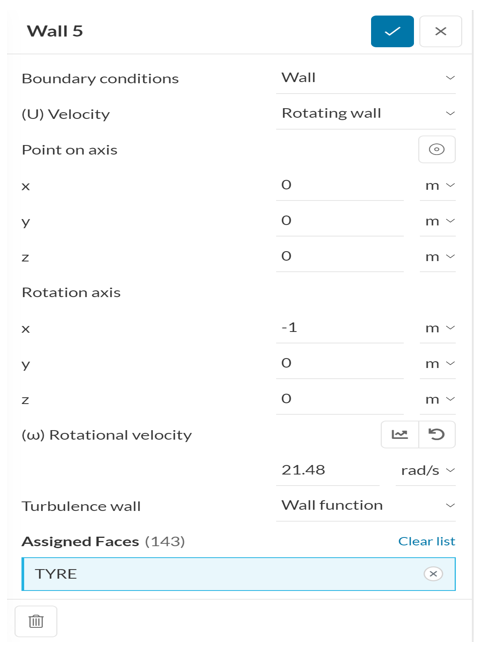
Task: Expand the Turbulence wall function dropdown
Action: [365, 506]
